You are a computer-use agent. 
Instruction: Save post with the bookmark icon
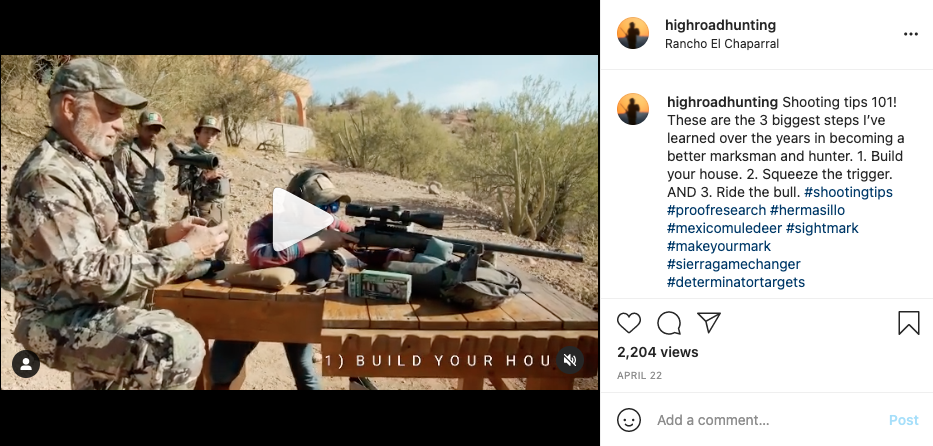(909, 323)
